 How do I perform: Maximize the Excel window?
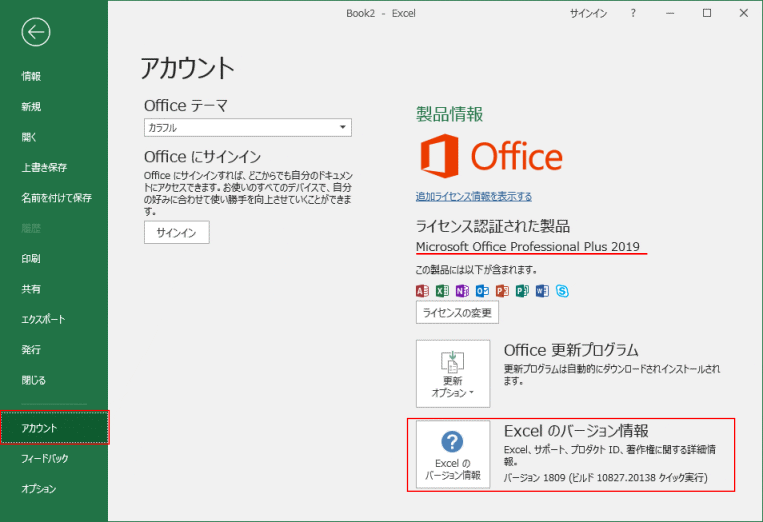pyautogui.click(x=707, y=14)
